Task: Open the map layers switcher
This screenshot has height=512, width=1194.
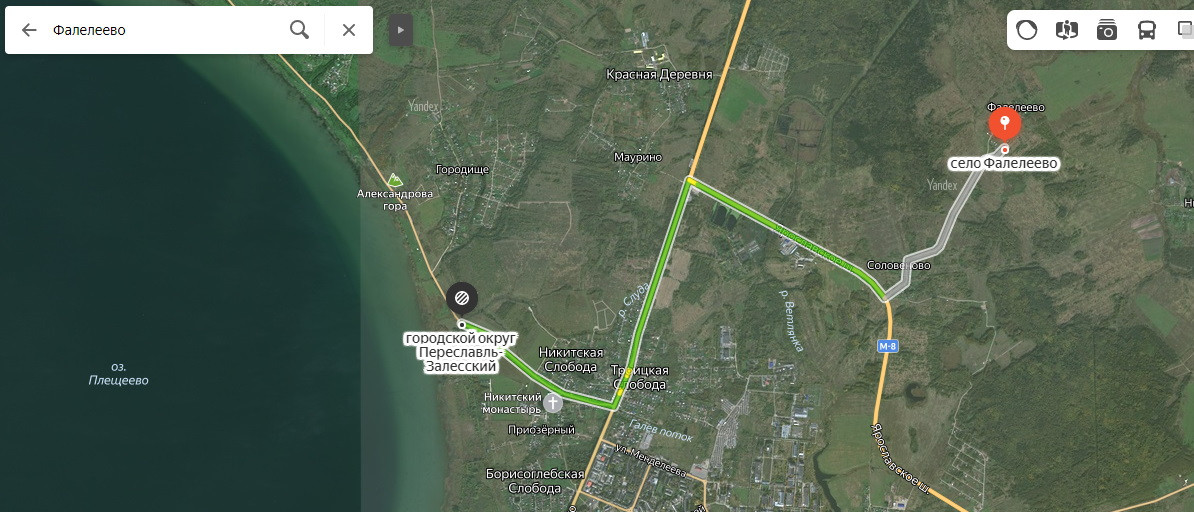Action: (1185, 30)
